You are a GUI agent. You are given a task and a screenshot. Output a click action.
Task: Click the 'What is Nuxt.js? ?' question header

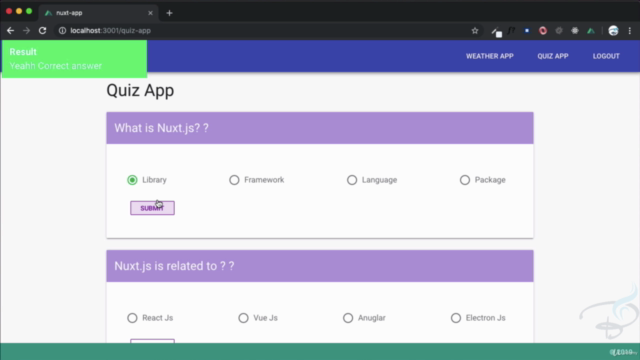point(320,128)
